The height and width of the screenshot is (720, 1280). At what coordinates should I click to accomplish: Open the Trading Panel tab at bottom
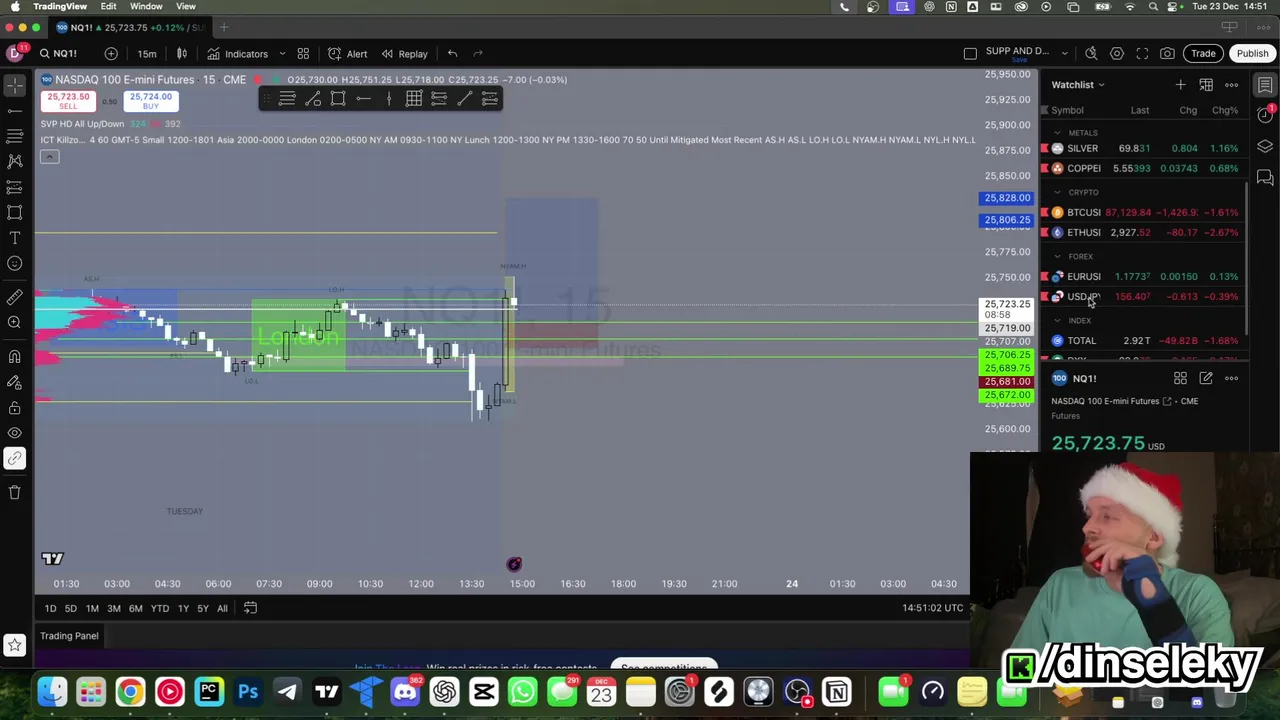(x=69, y=636)
